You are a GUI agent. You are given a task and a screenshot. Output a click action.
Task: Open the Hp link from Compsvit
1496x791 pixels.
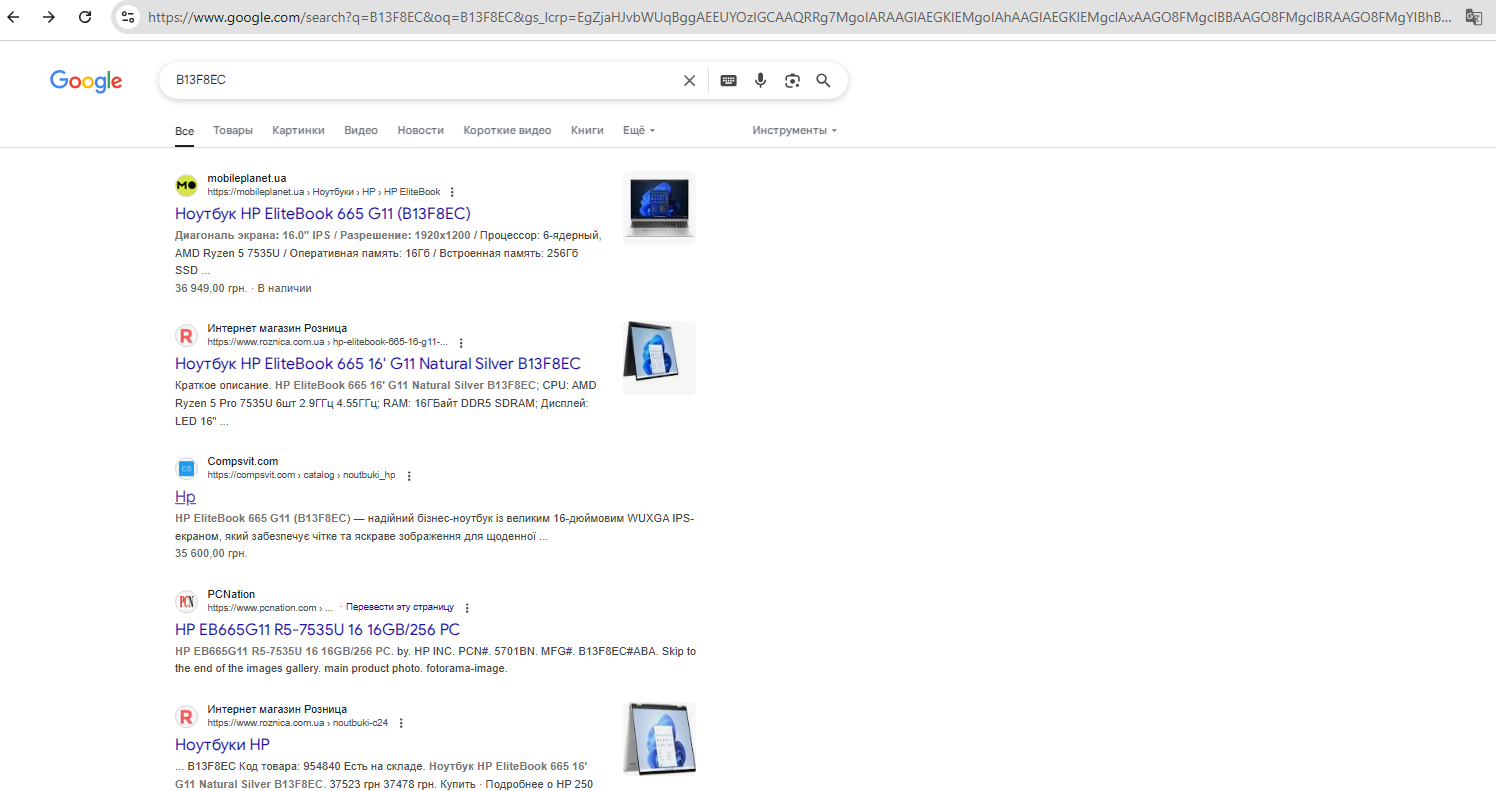[185, 497]
